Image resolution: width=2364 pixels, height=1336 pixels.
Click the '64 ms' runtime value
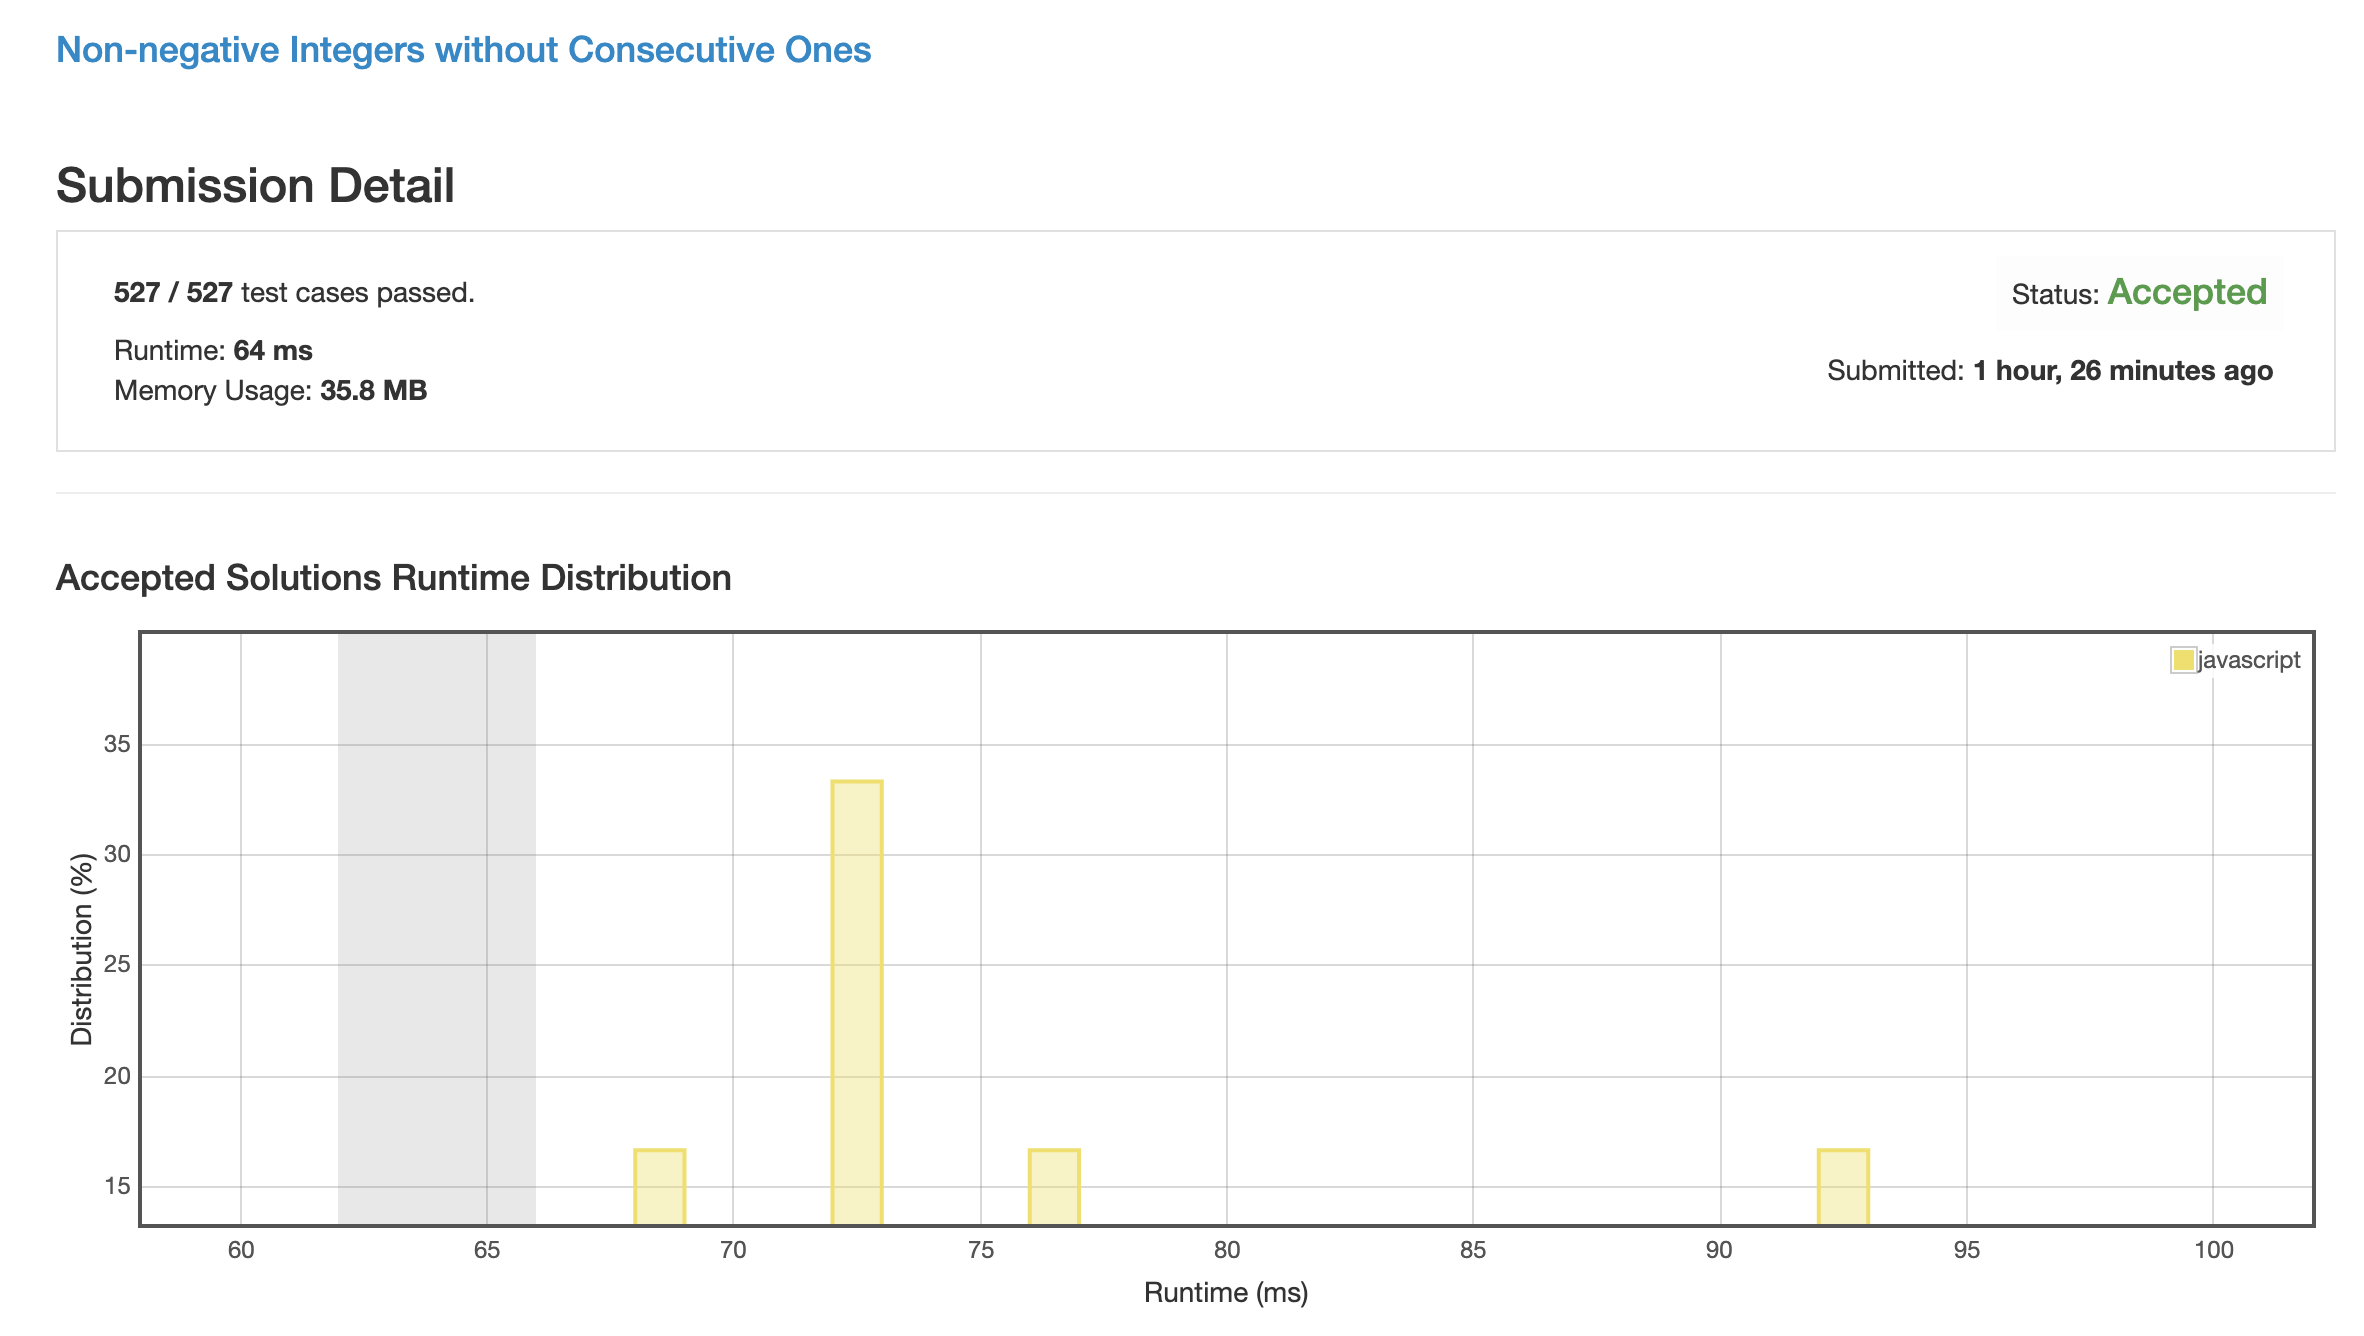point(273,351)
